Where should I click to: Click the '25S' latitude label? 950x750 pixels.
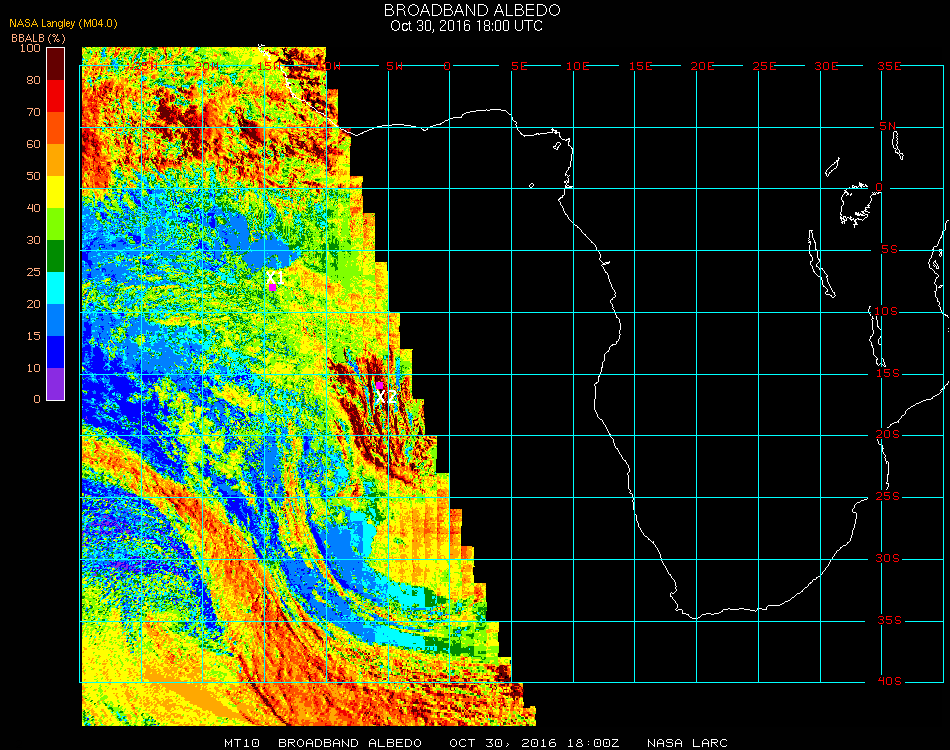pyautogui.click(x=888, y=497)
